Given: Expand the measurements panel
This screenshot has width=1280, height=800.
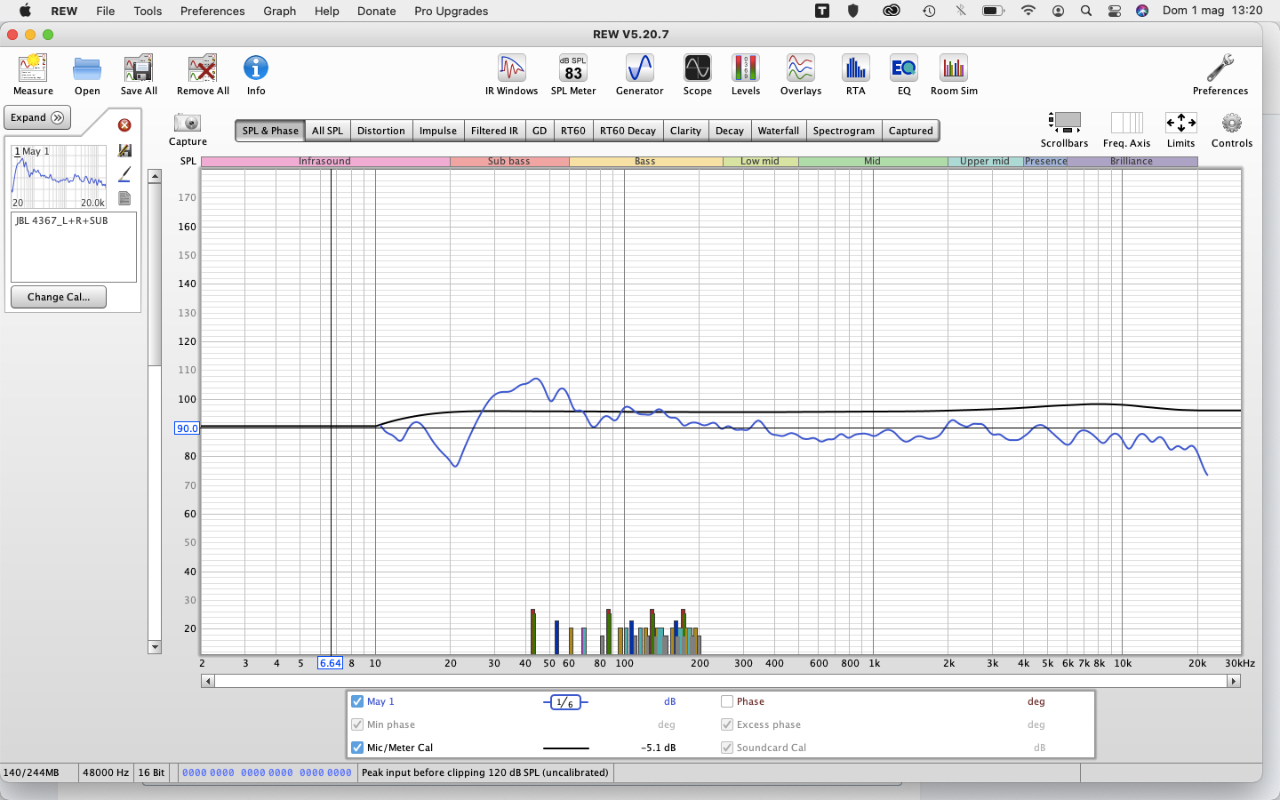Looking at the screenshot, I should 37,117.
